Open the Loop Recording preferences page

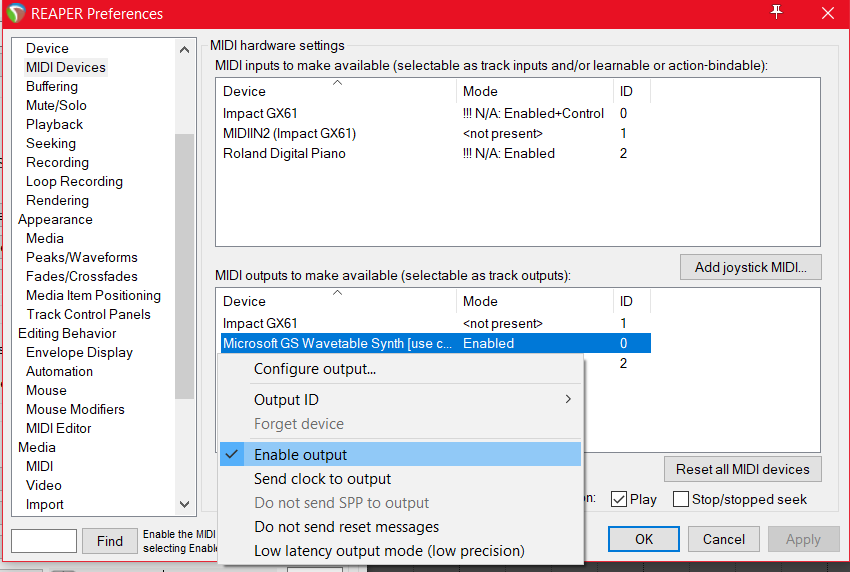[74, 181]
